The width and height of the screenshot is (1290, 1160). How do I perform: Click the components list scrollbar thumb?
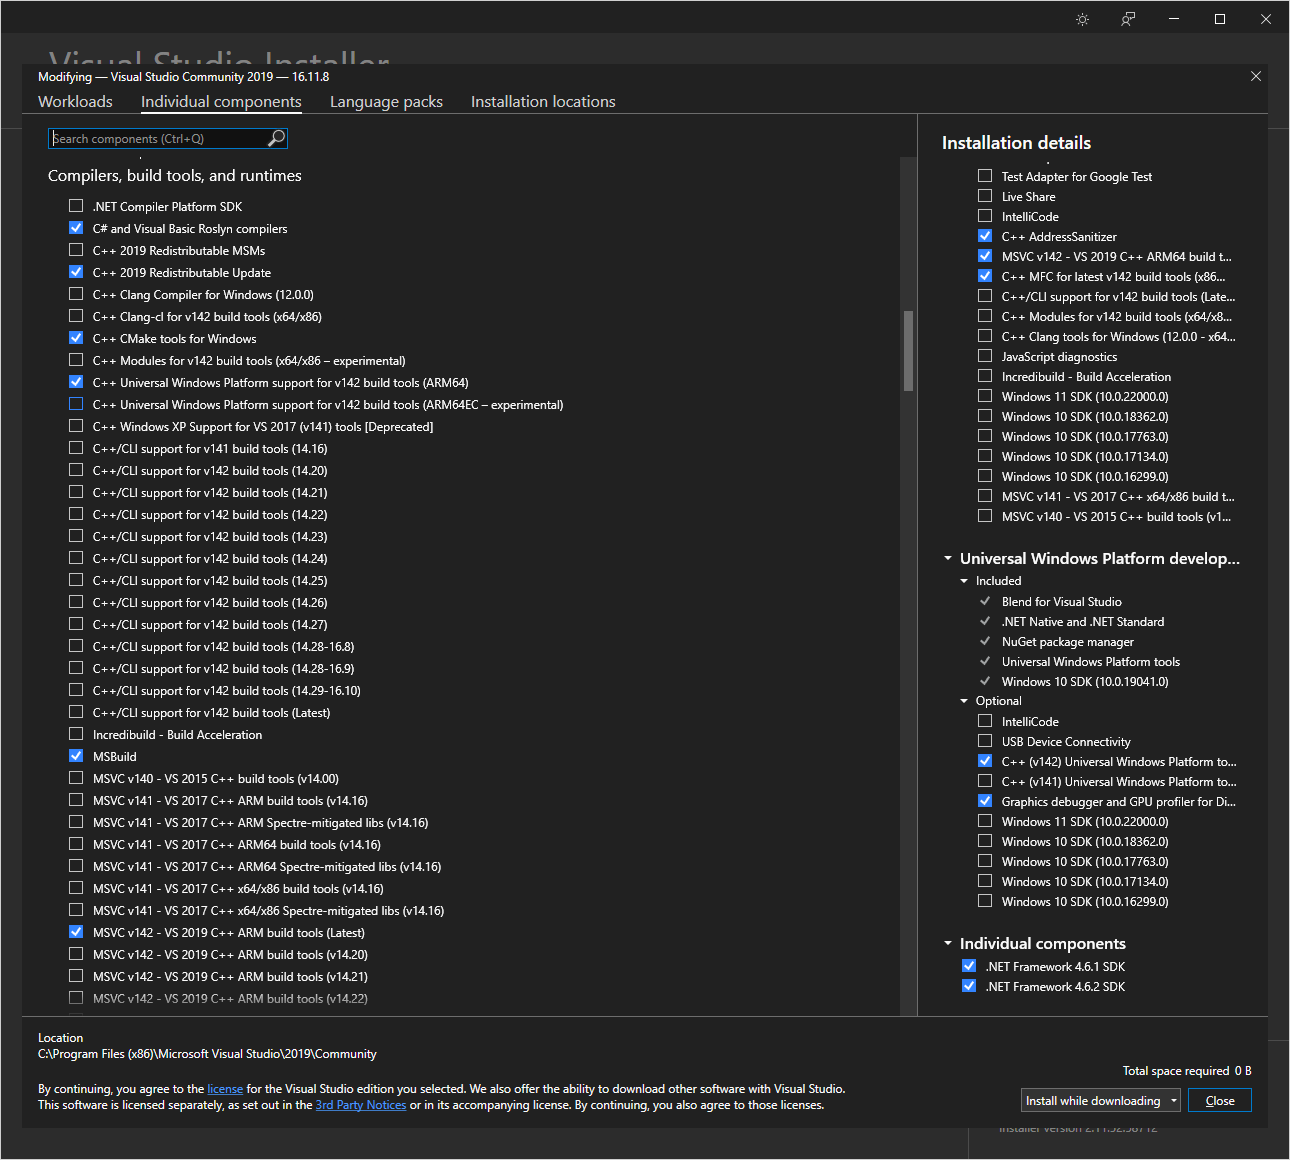(908, 350)
